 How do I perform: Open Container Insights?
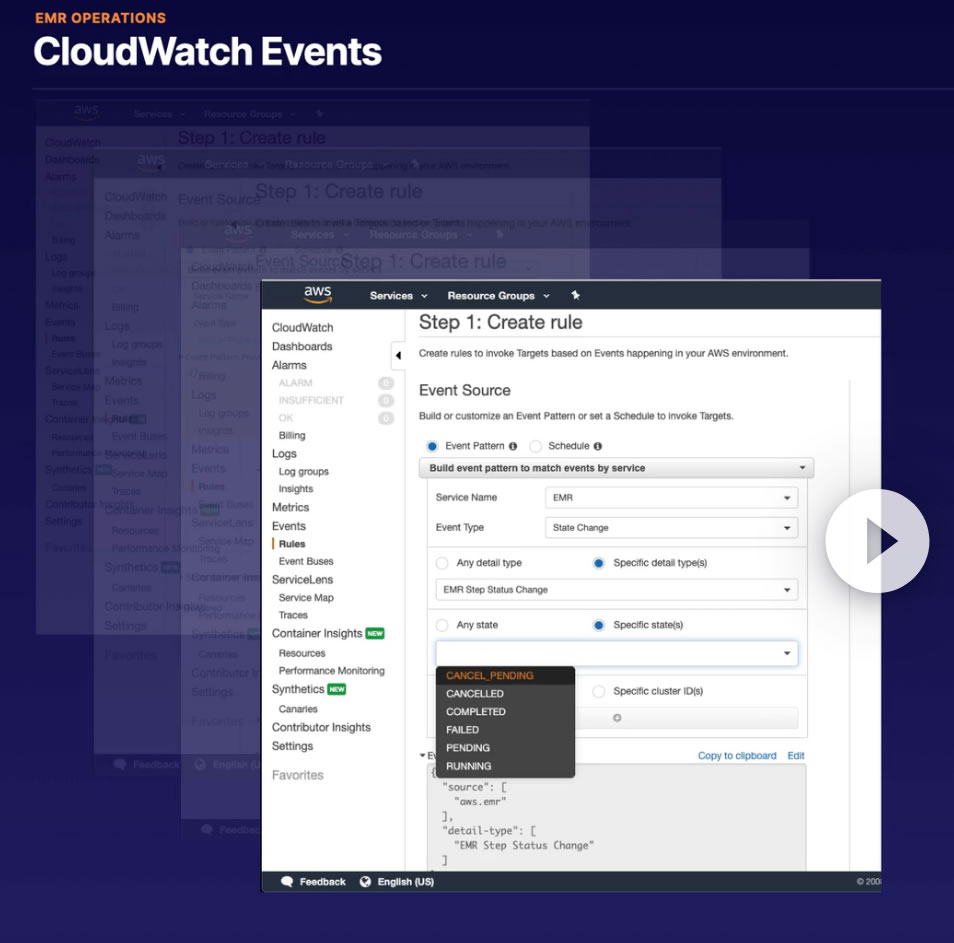317,633
